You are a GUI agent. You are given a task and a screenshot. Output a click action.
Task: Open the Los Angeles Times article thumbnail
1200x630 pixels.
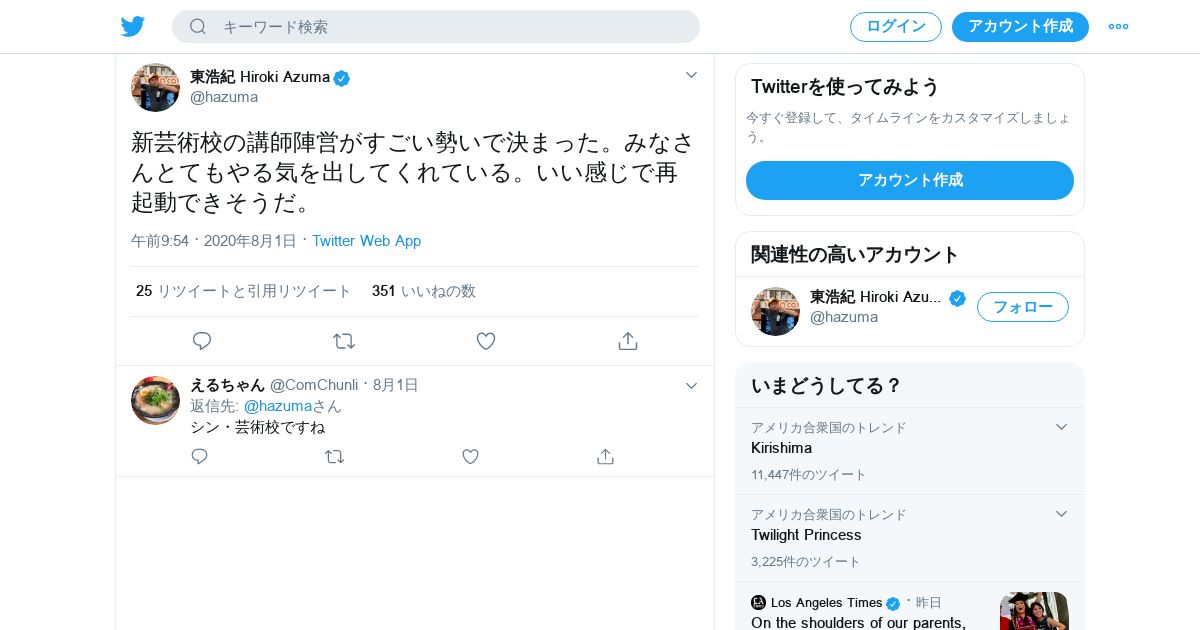pyautogui.click(x=1034, y=610)
